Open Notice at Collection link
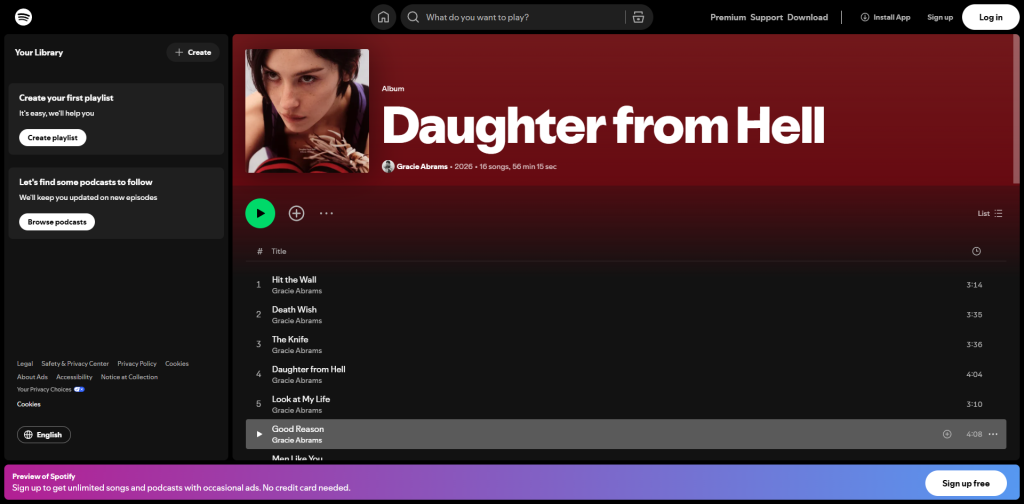 click(x=129, y=377)
